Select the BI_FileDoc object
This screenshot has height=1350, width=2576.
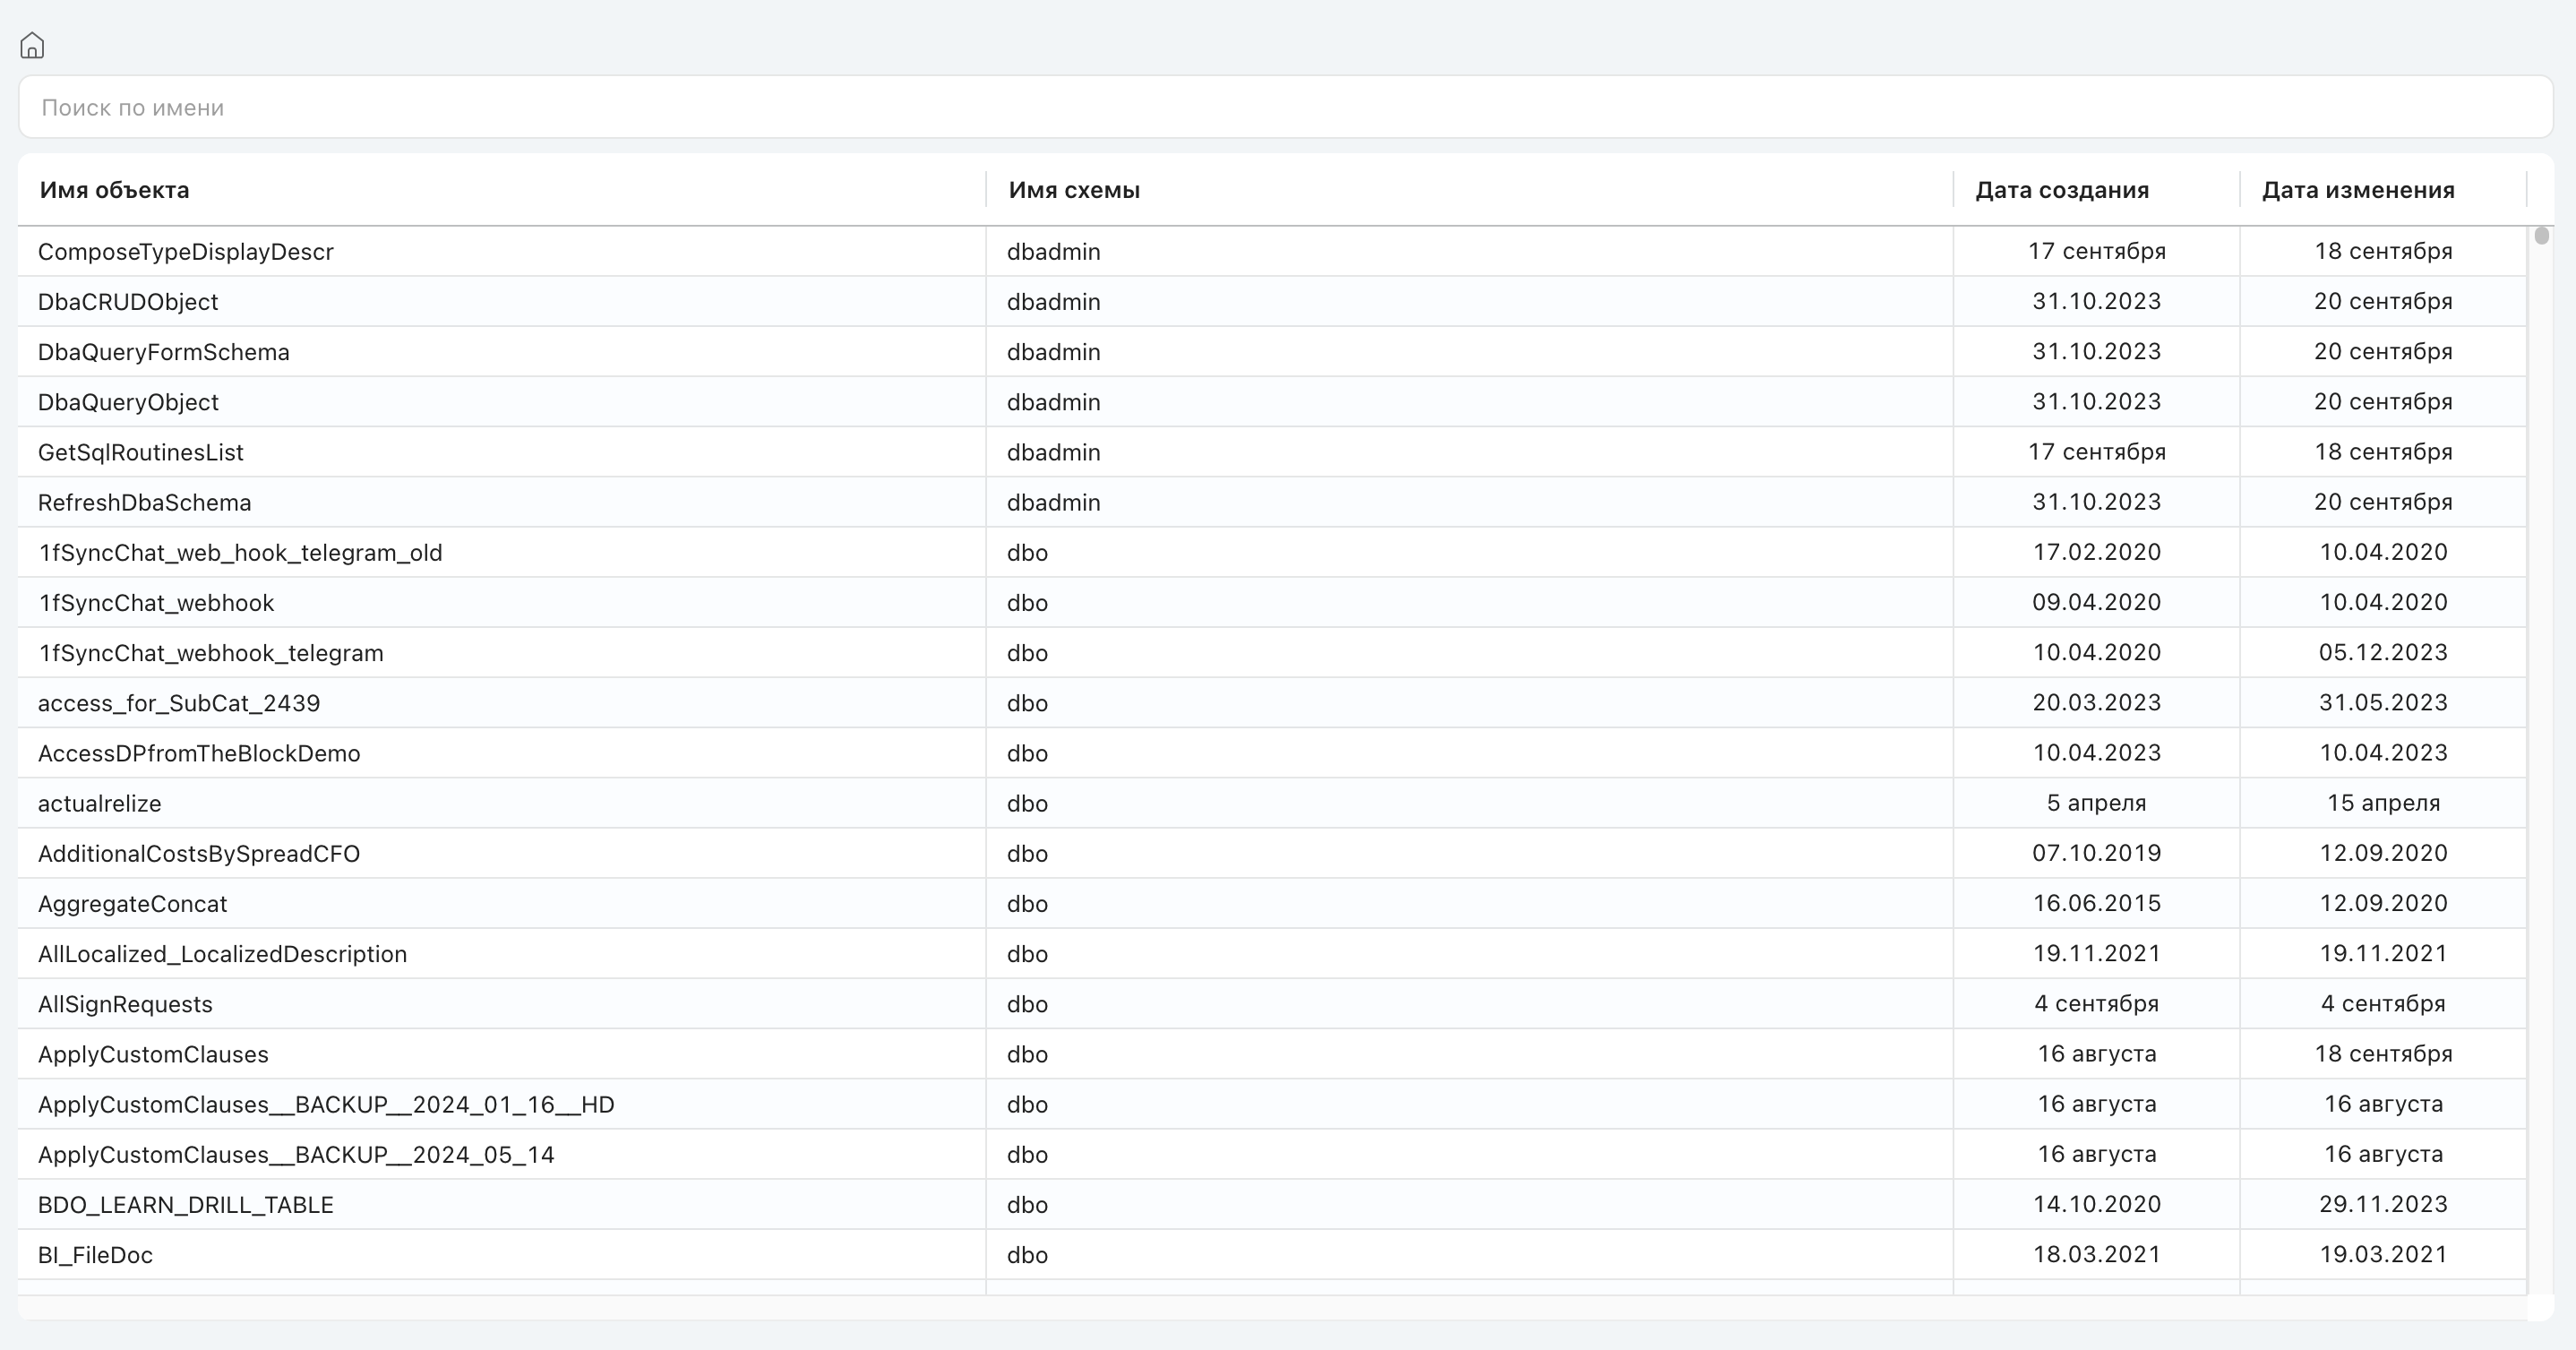click(x=95, y=1255)
